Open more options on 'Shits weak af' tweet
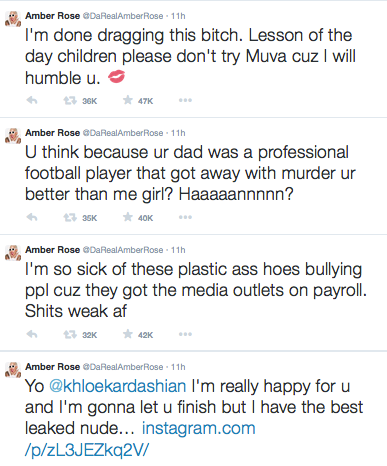387x466 pixels. tap(185, 334)
